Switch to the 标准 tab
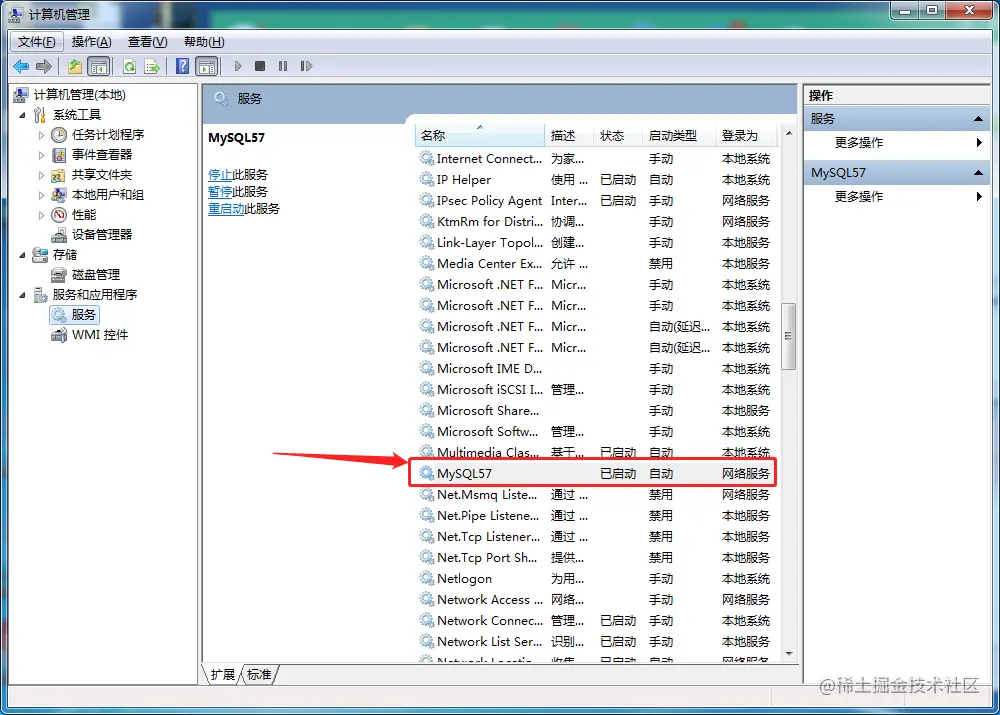 258,674
